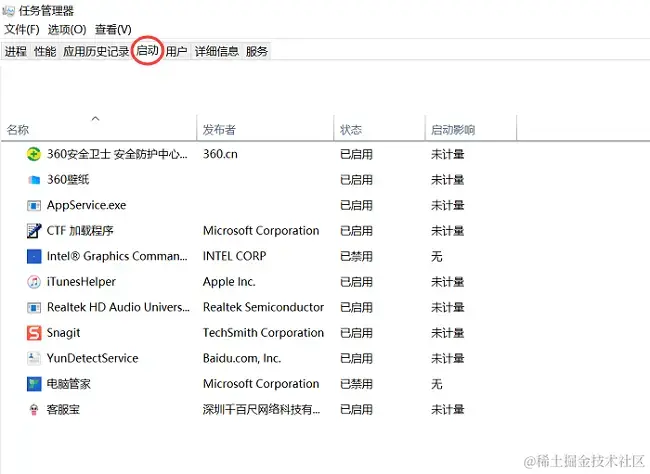This screenshot has width=650, height=474.
Task: Switch to the 启动 tab
Action: (148, 51)
